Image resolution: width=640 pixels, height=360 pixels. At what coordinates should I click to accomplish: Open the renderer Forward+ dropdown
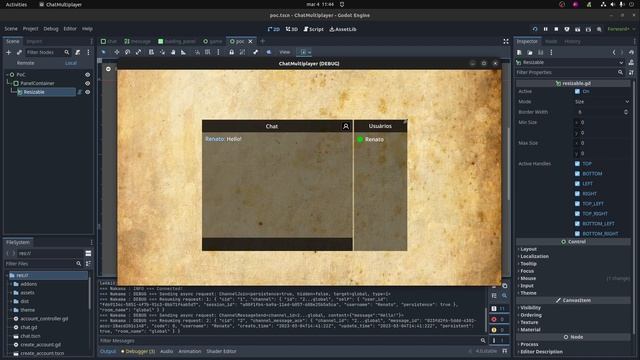click(x=620, y=29)
